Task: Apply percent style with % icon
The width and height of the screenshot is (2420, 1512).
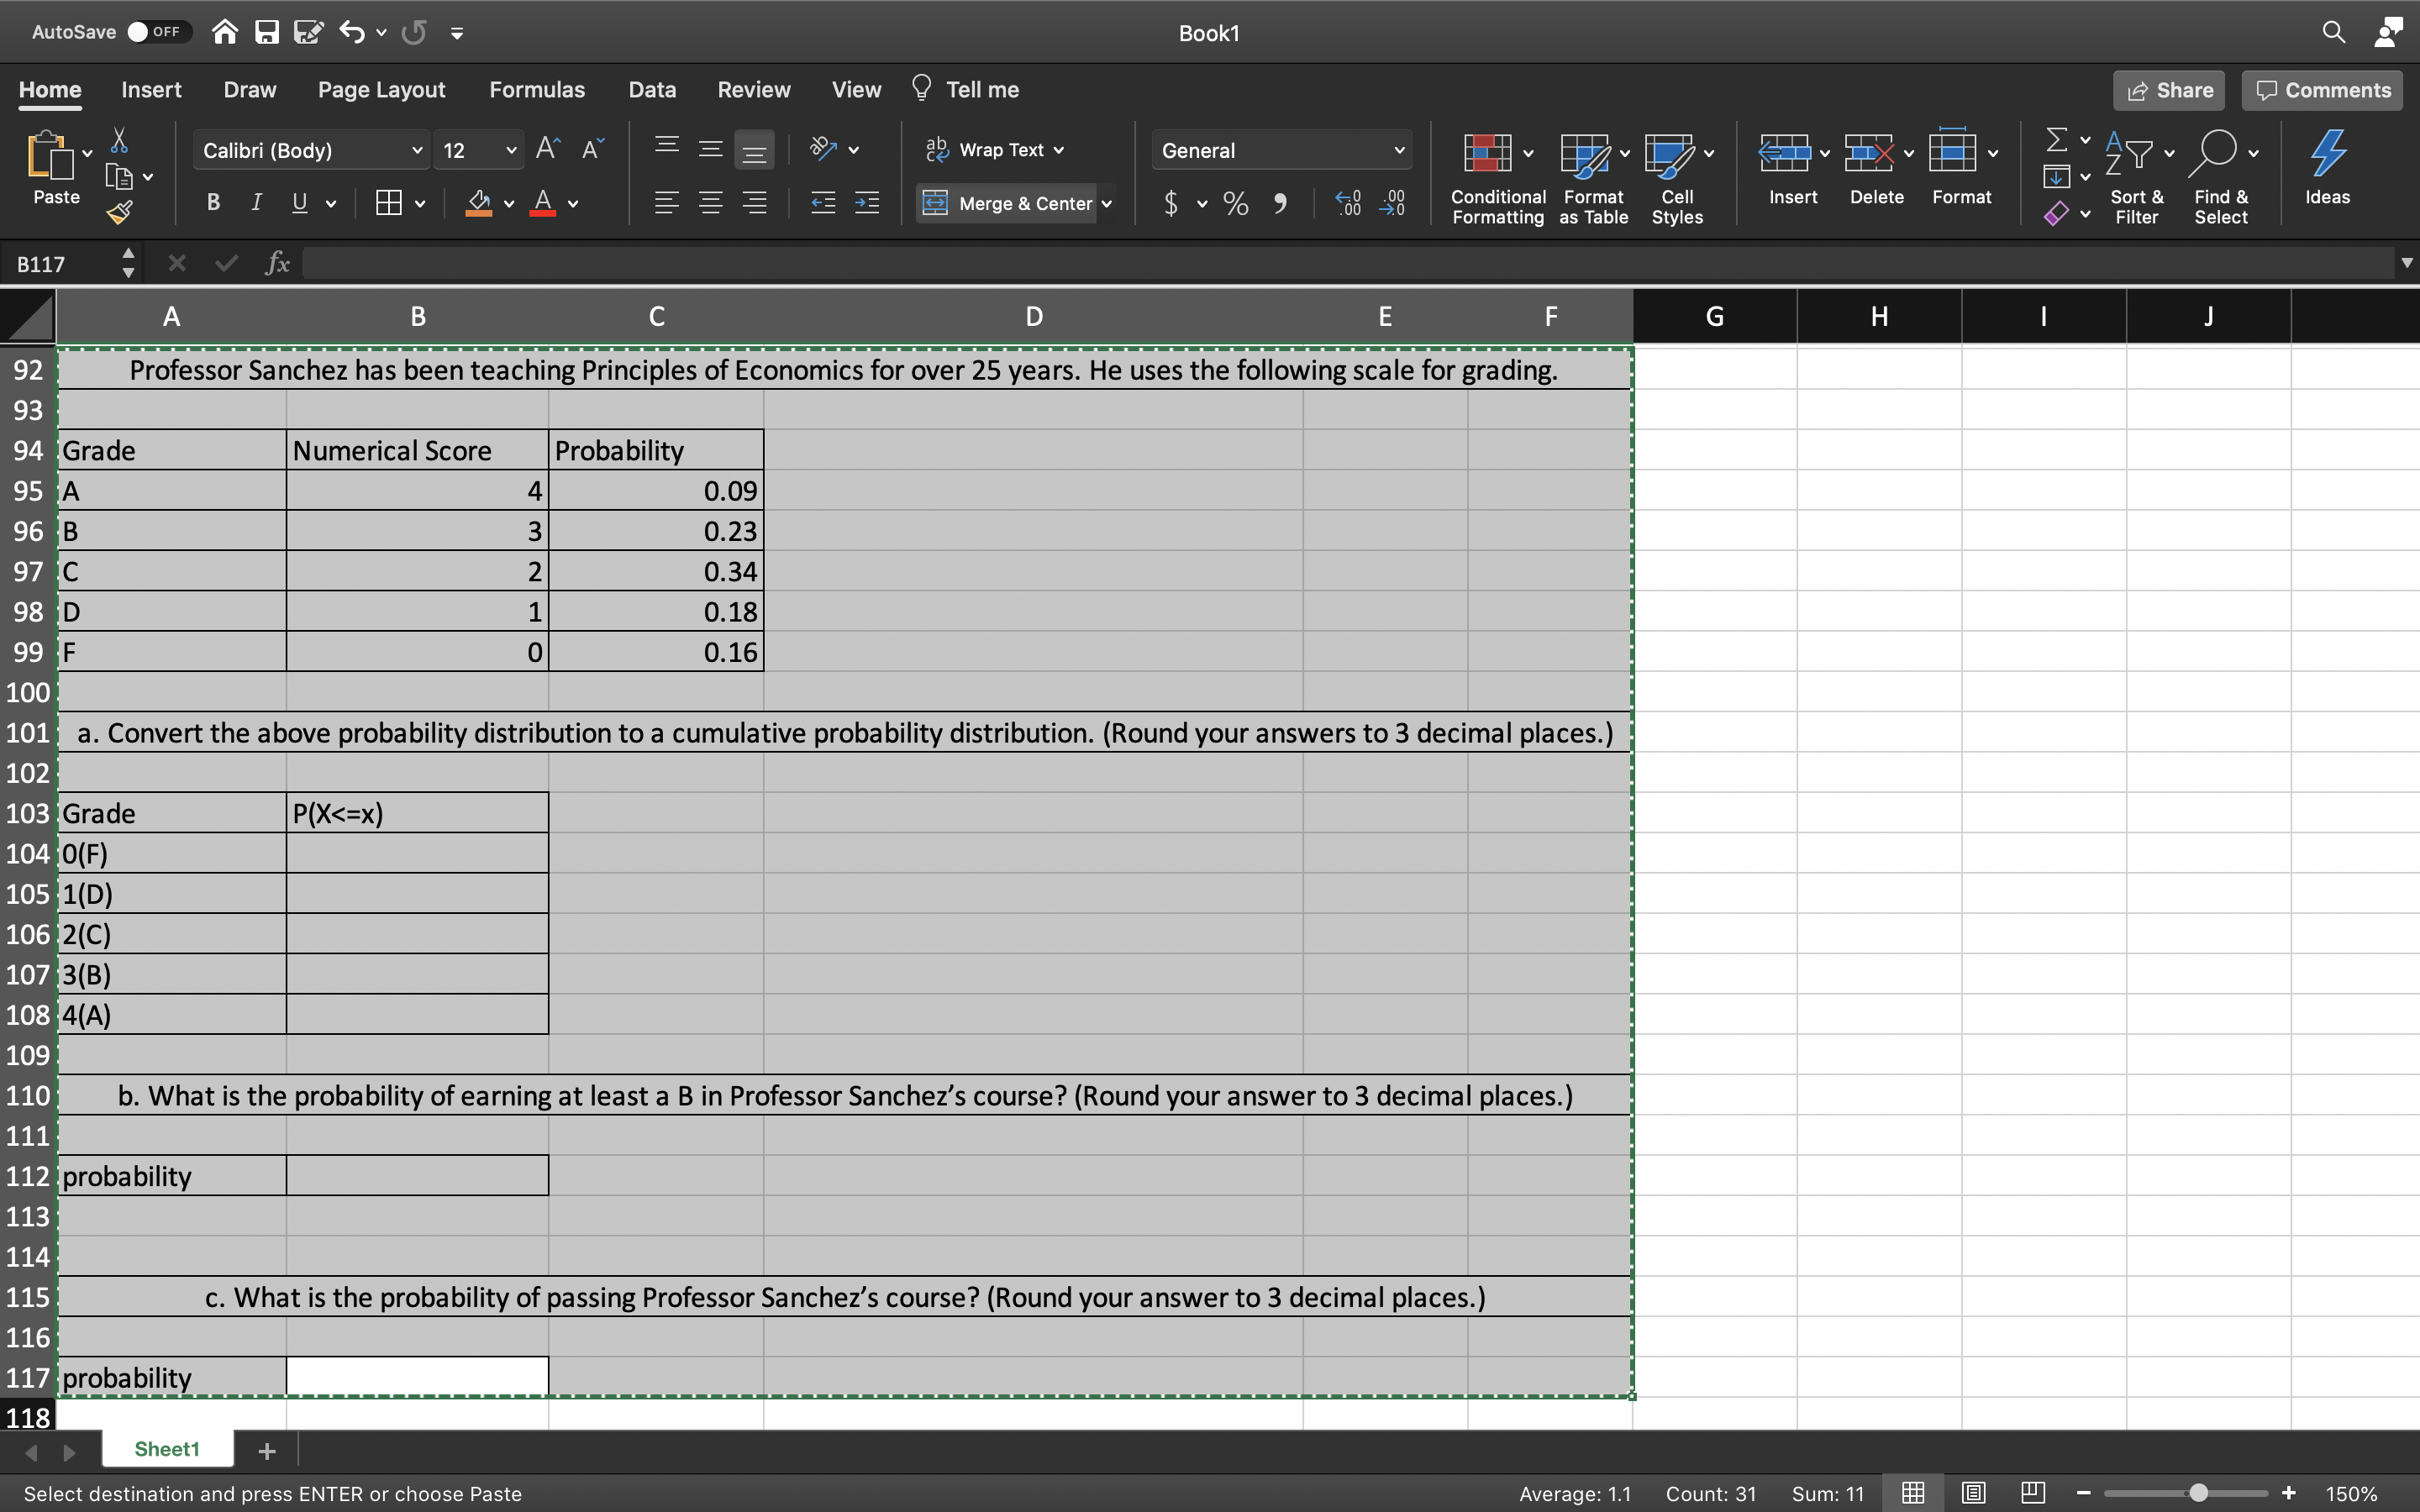Action: click(x=1236, y=204)
